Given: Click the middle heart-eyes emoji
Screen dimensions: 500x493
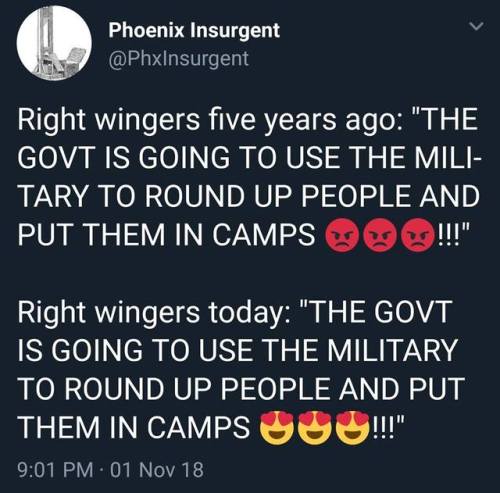Looking at the screenshot, I should 315,427.
